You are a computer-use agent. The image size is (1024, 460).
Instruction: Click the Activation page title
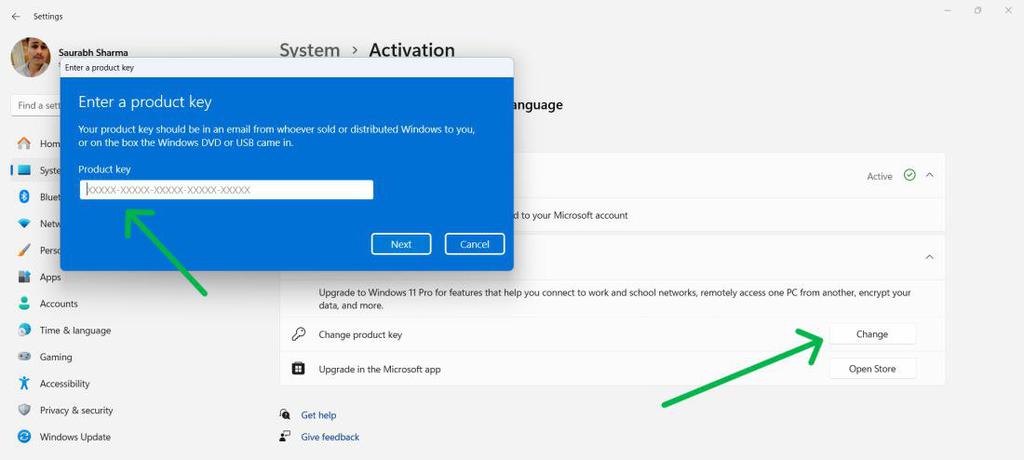[x=412, y=50]
